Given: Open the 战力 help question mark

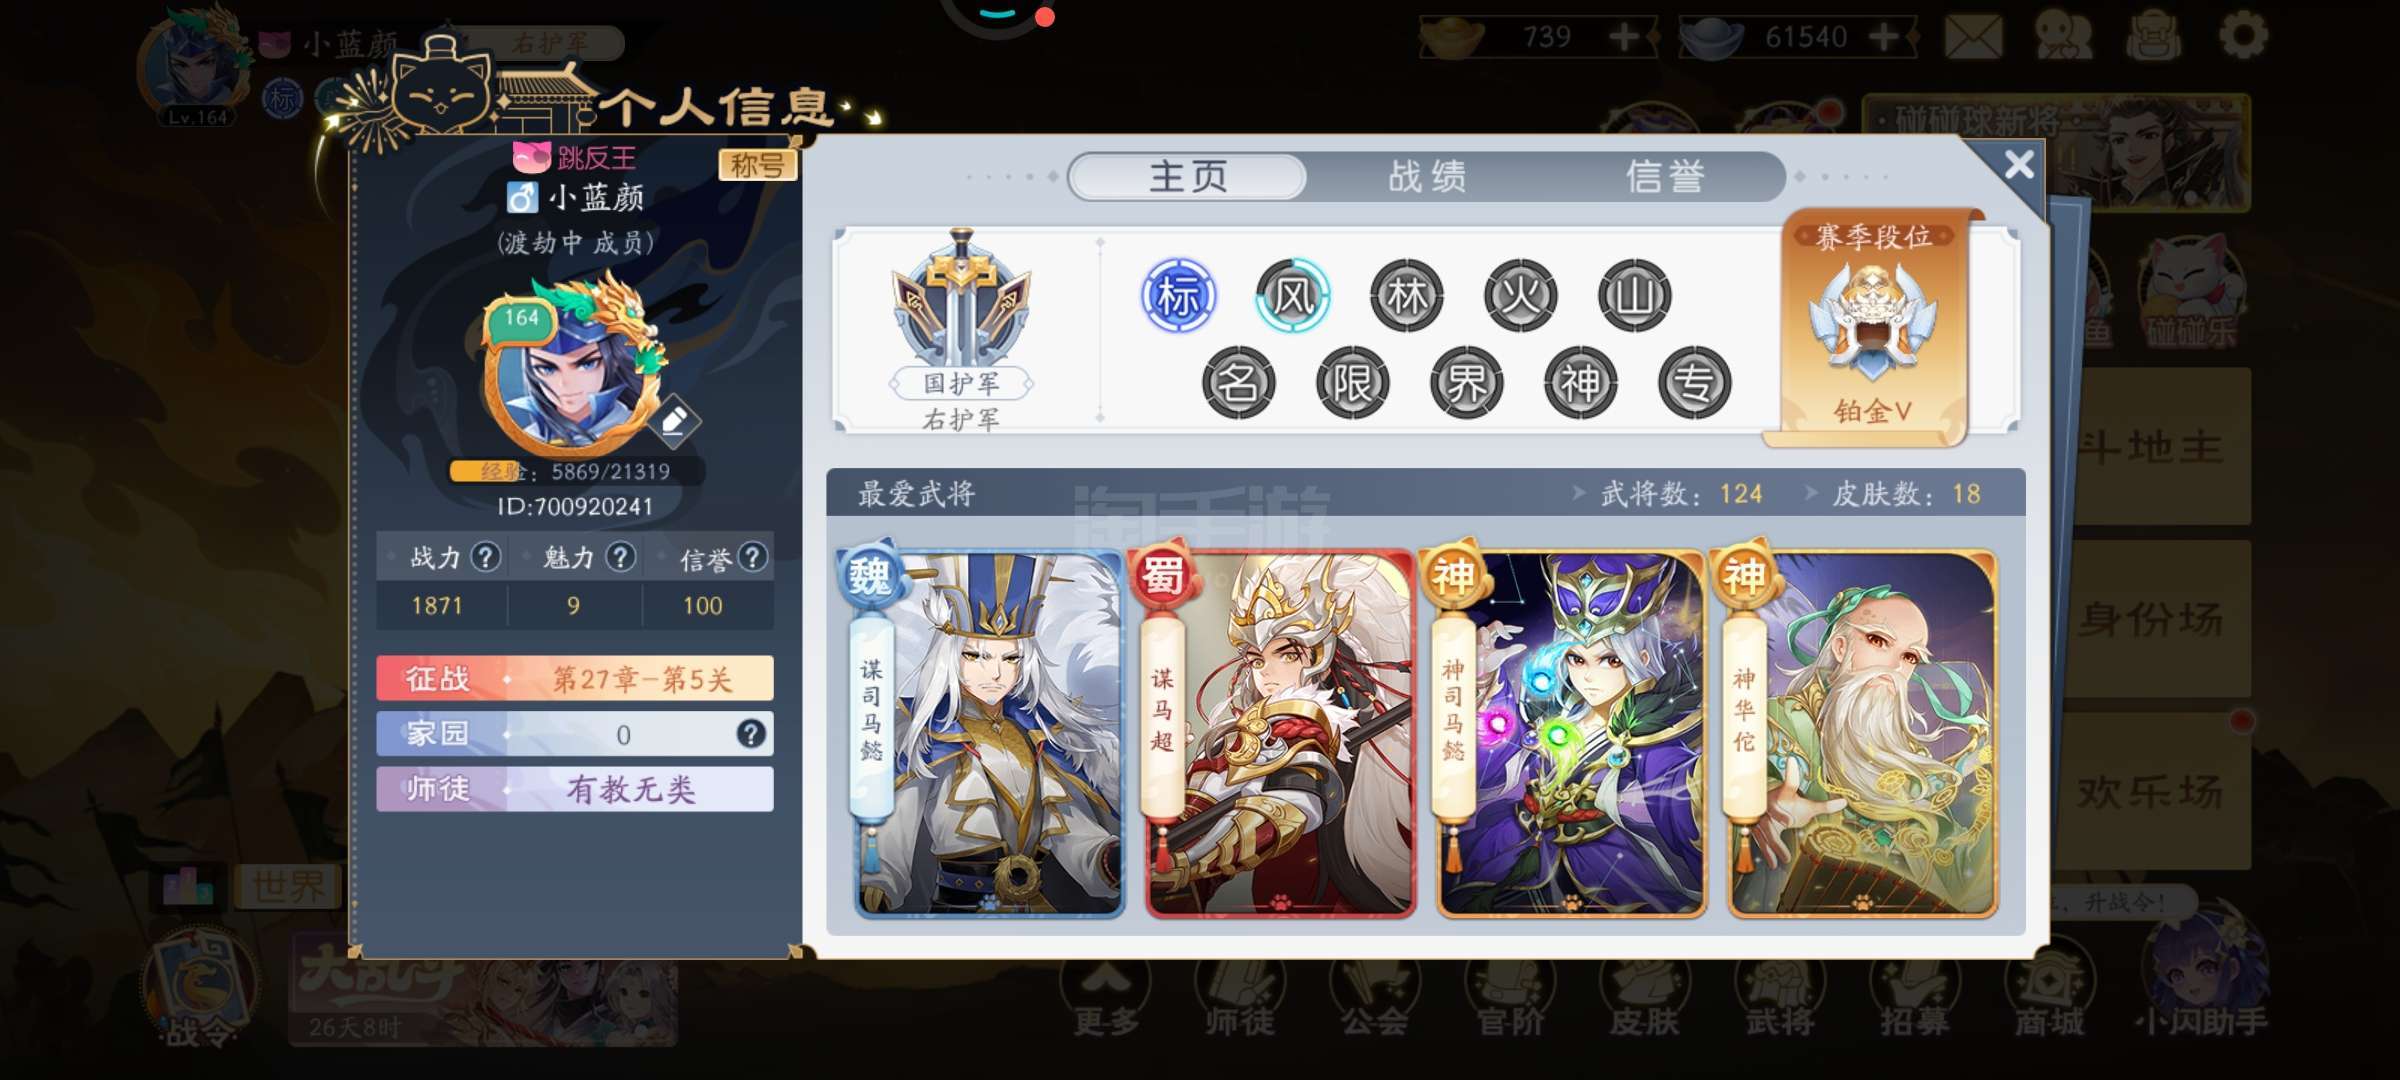Looking at the screenshot, I should click(x=486, y=557).
